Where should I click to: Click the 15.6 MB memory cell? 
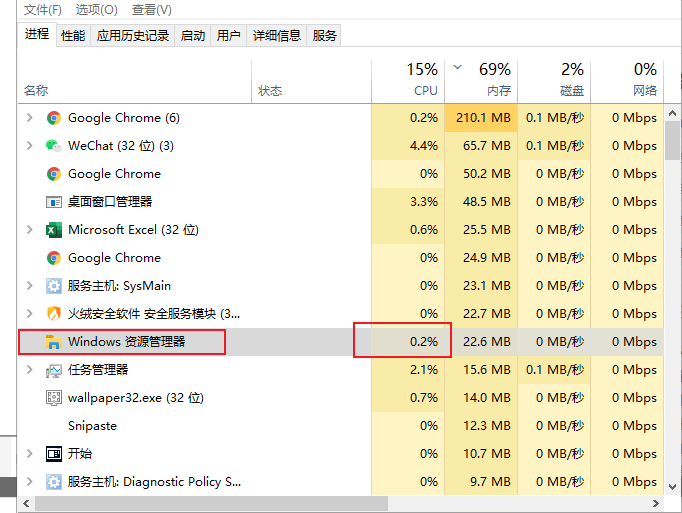pos(481,370)
